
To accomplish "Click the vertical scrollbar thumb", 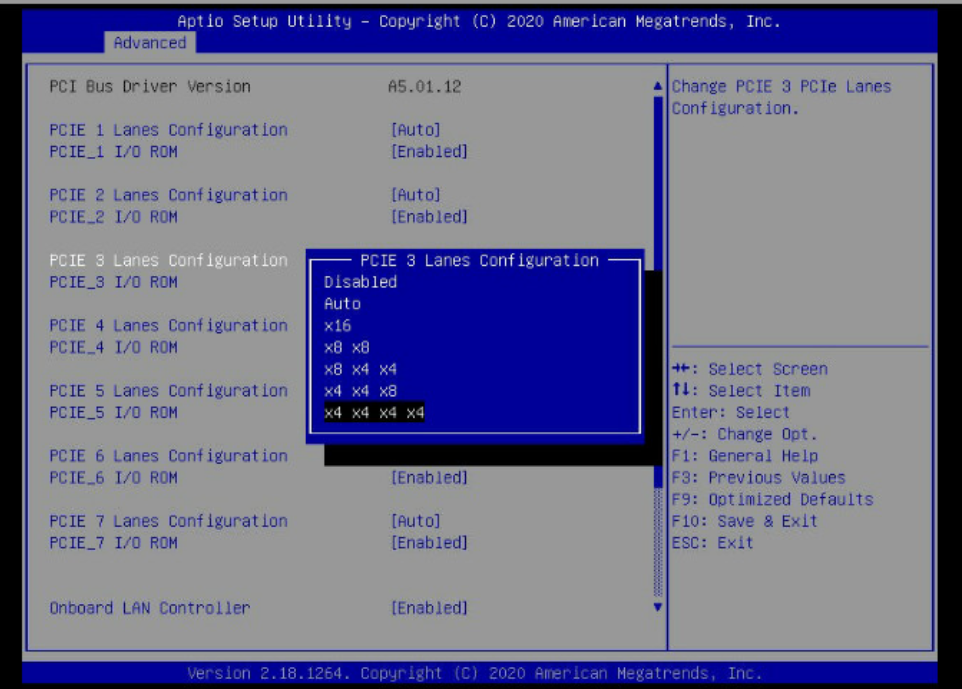I will 657,290.
